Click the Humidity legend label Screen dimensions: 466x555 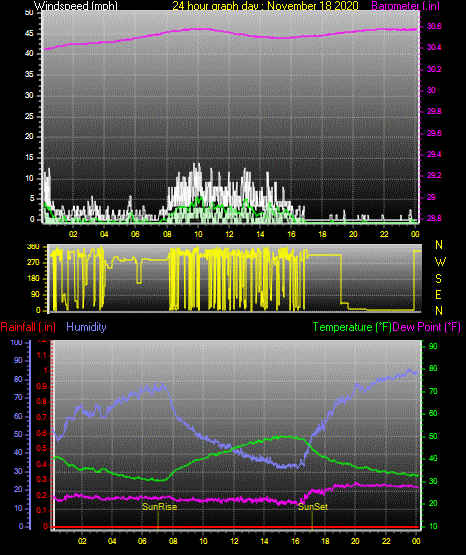86,327
